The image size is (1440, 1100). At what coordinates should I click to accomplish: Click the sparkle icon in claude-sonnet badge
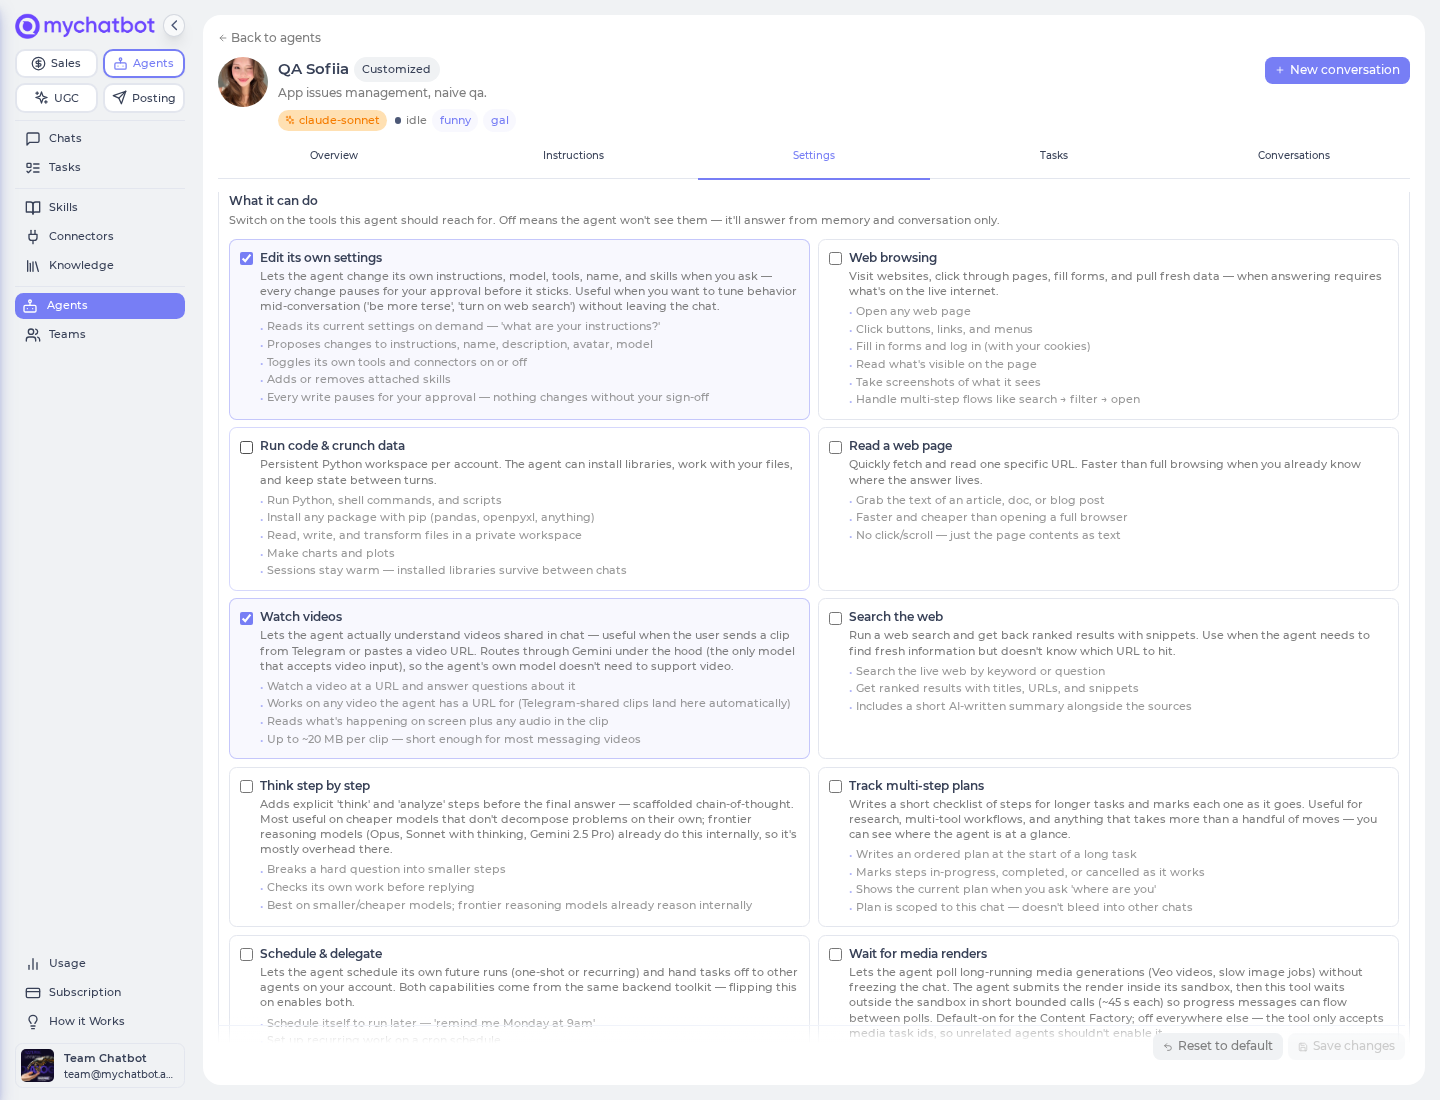(290, 120)
